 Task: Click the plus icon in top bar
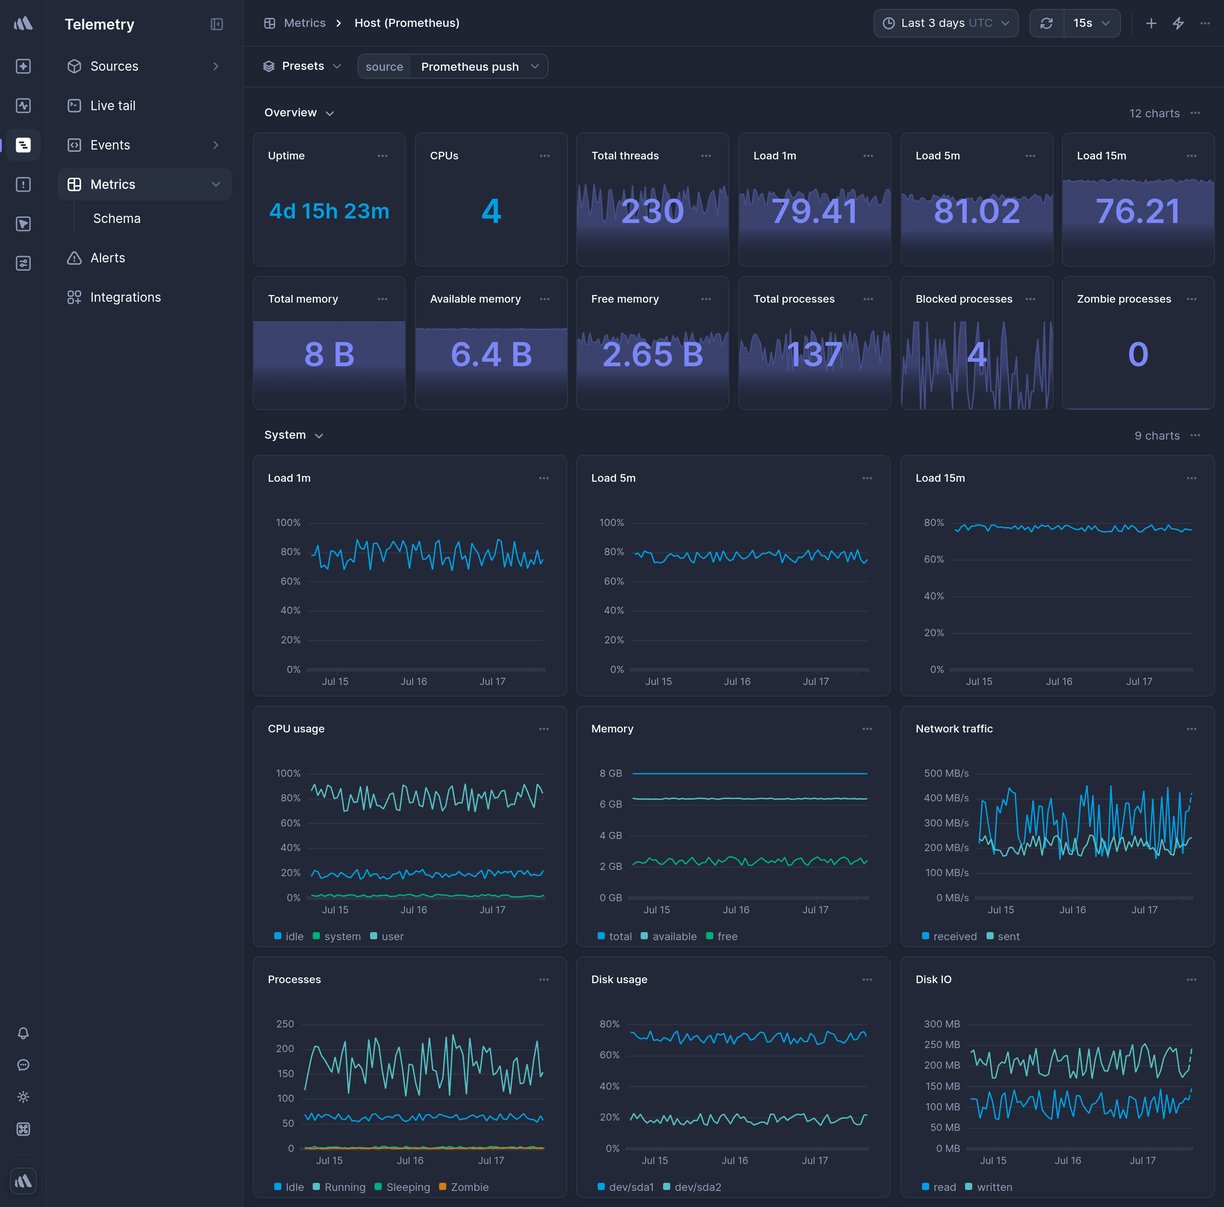[x=1151, y=23]
